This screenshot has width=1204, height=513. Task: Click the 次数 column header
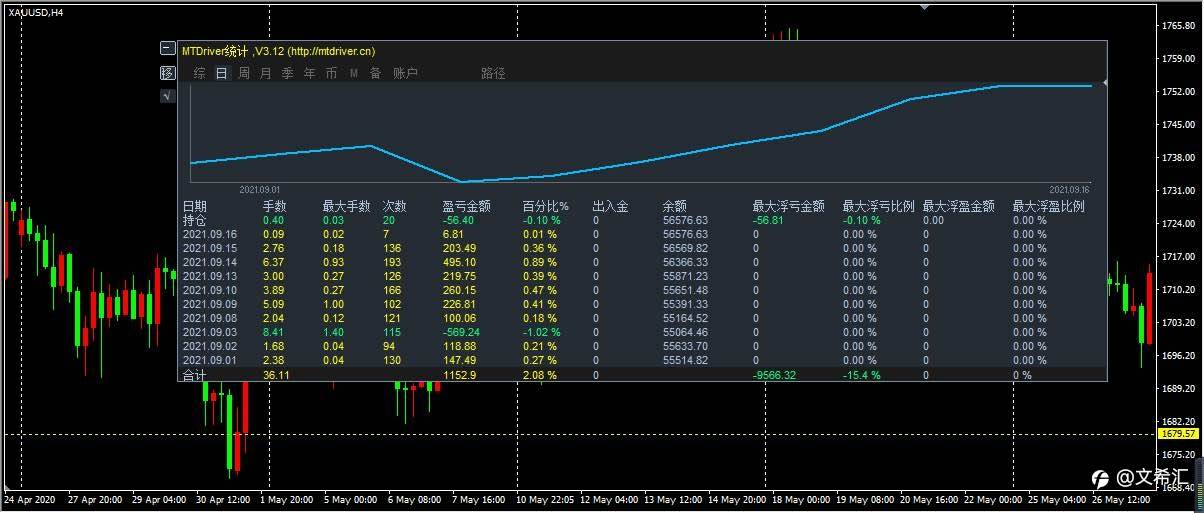pos(395,207)
